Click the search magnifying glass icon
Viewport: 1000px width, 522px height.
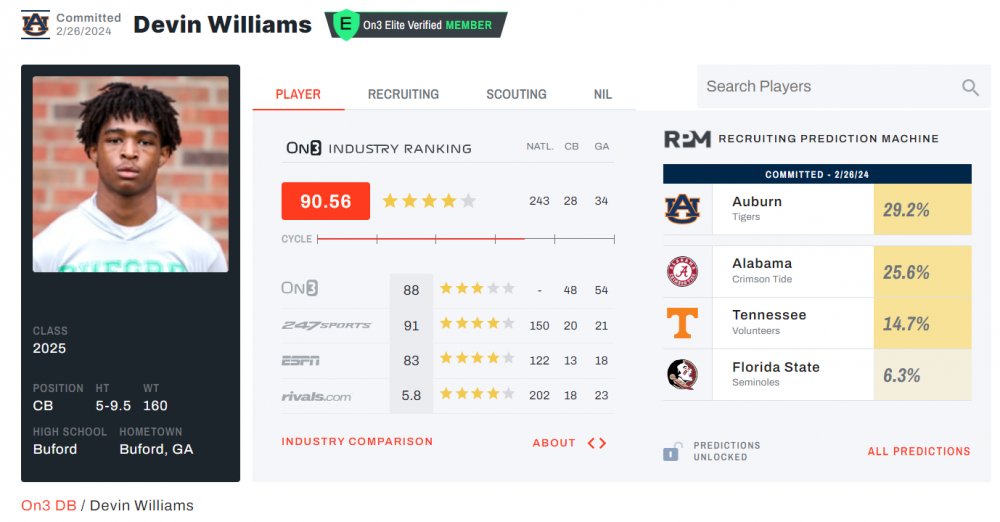point(970,87)
